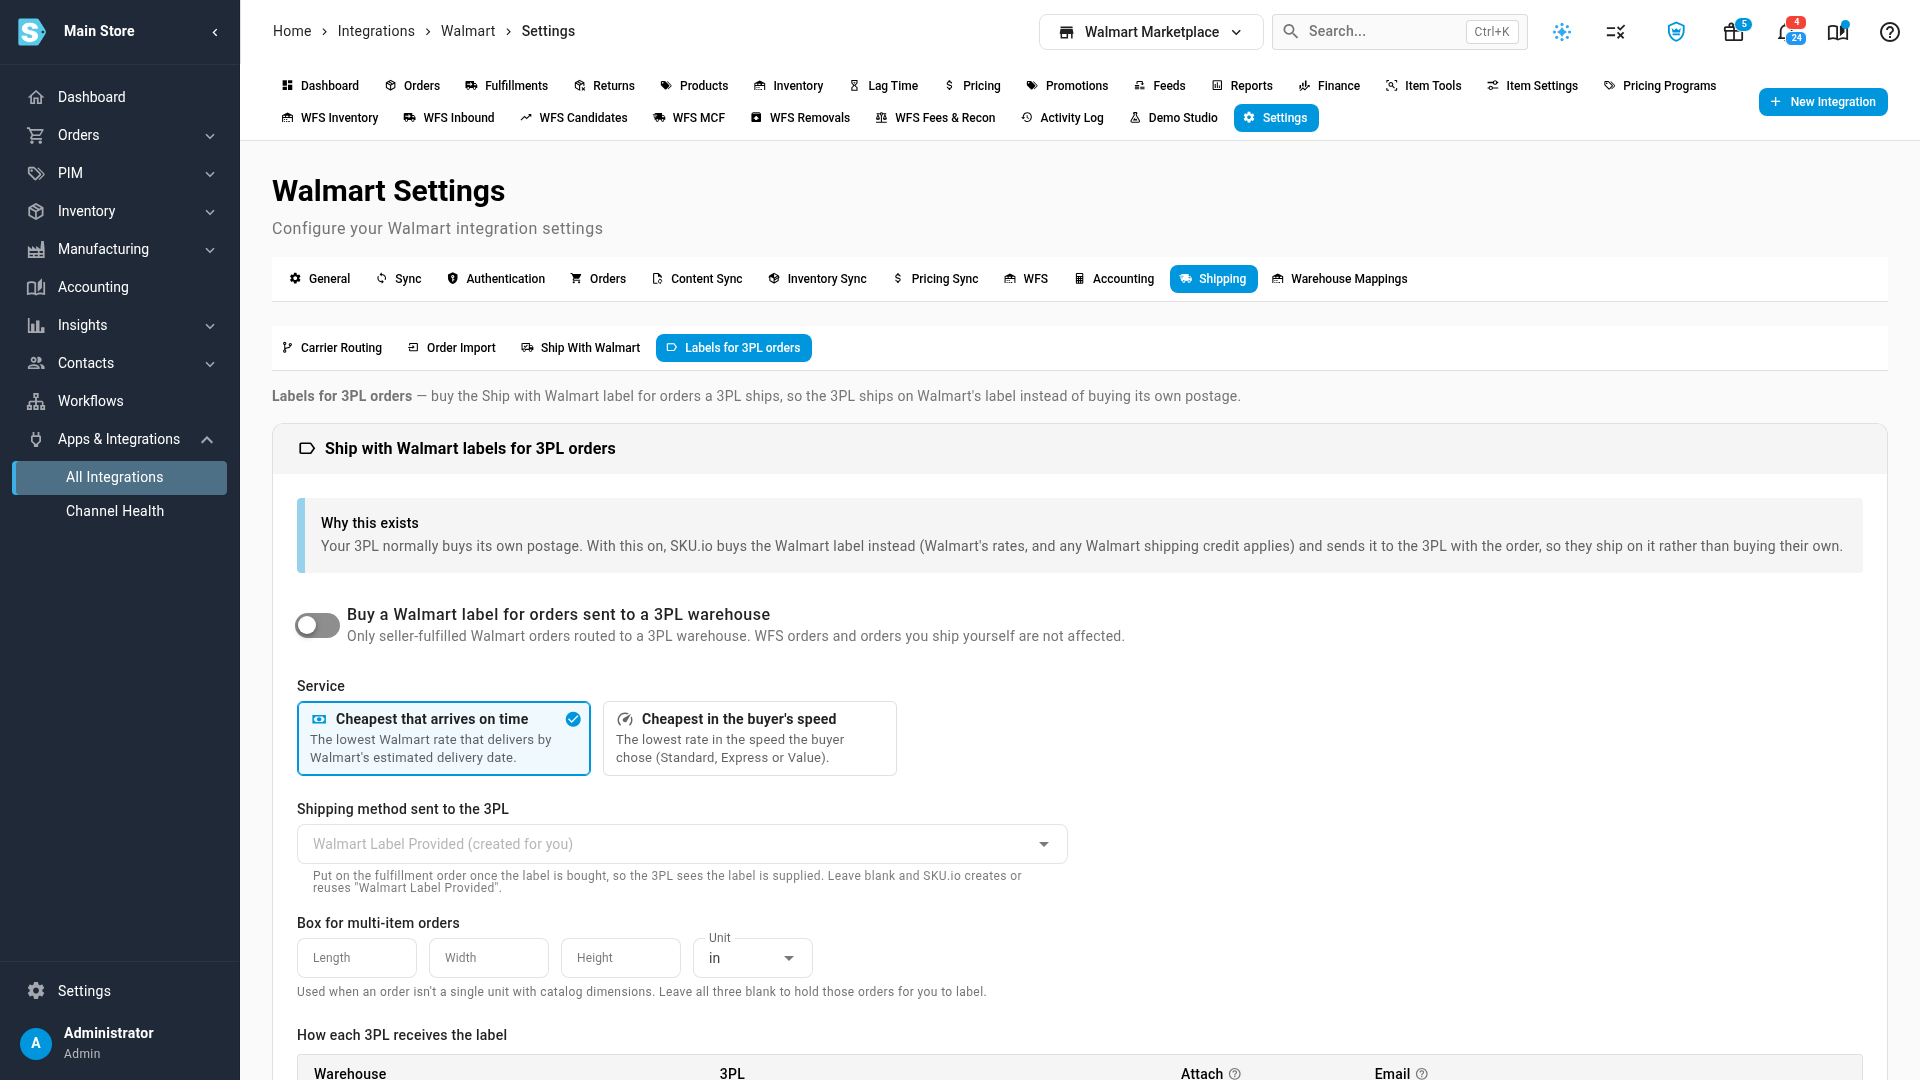The height and width of the screenshot is (1080, 1920).
Task: Switch to the Carrier Routing sub-tab
Action: pyautogui.click(x=332, y=348)
